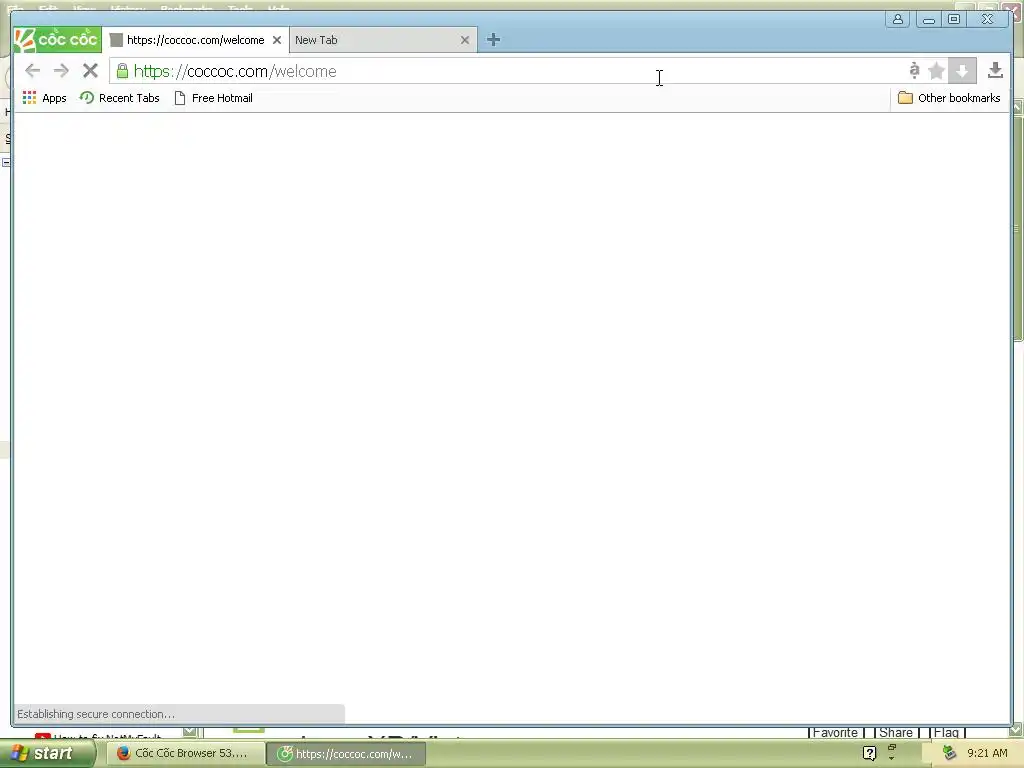Switch to Cốc Cốc Browser 53 Firefox taskbar item

(185, 754)
